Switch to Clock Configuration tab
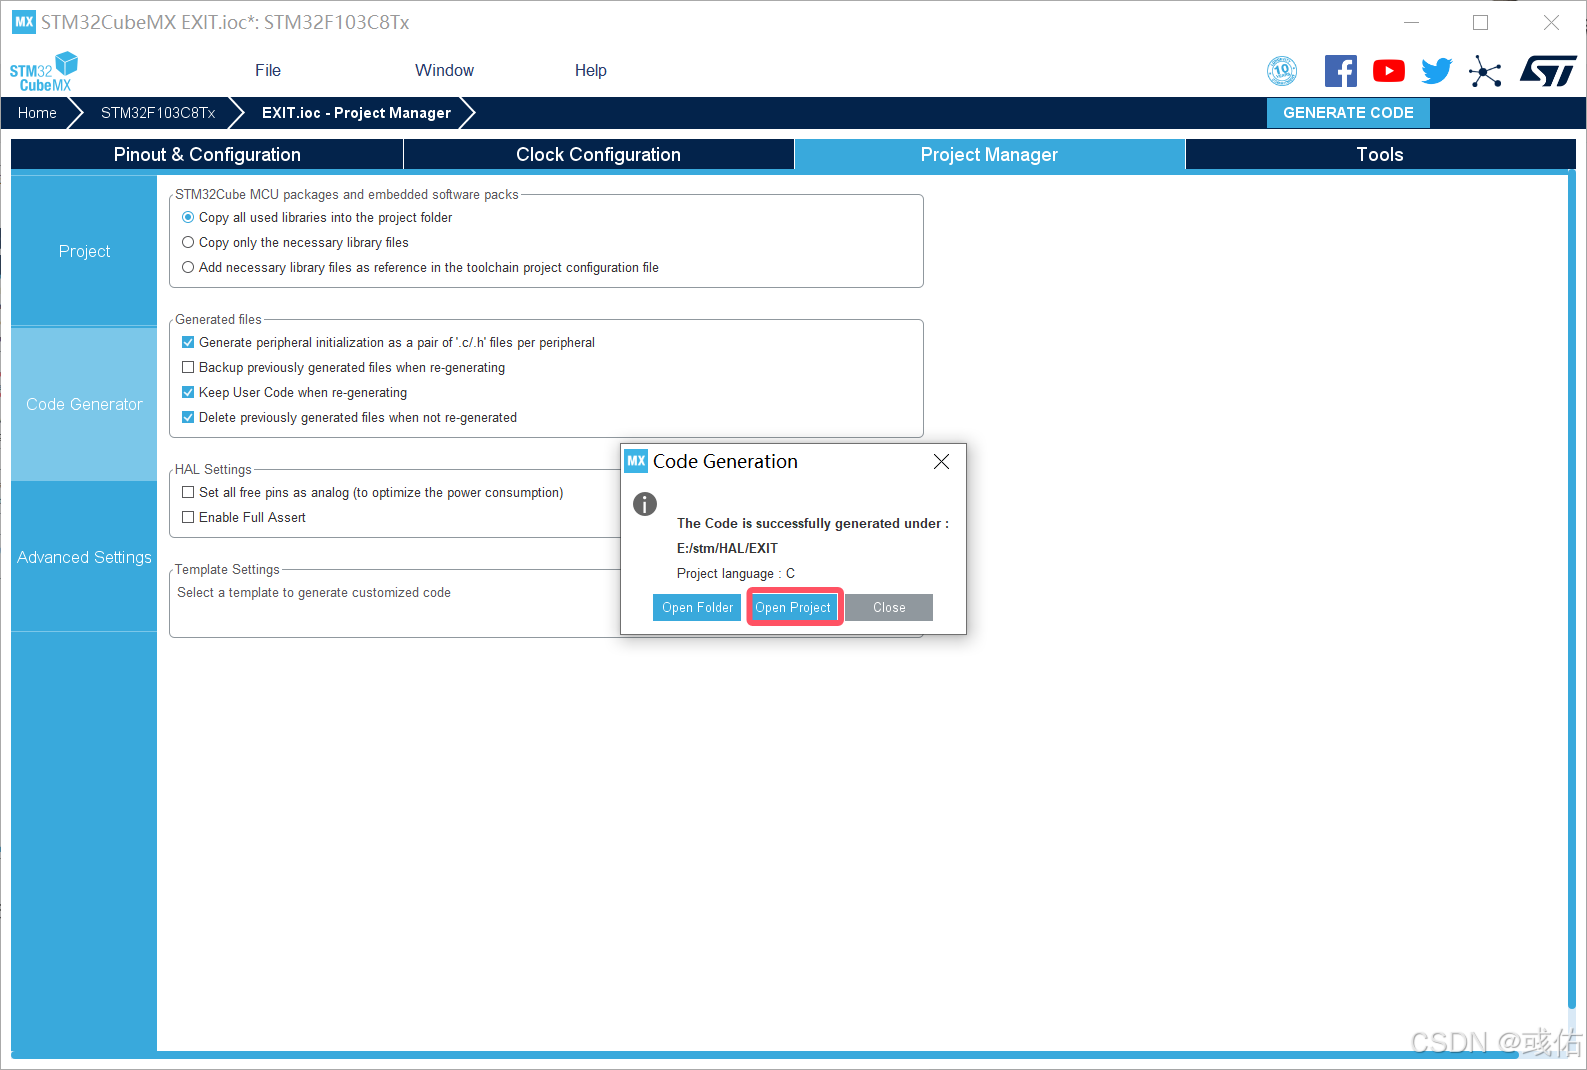 tap(598, 154)
